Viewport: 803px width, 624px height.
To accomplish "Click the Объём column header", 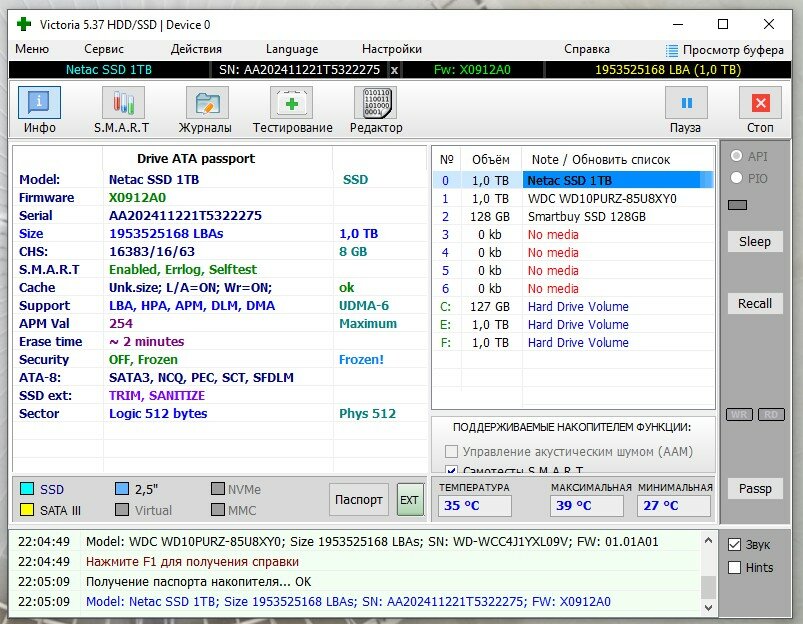I will (x=491, y=160).
